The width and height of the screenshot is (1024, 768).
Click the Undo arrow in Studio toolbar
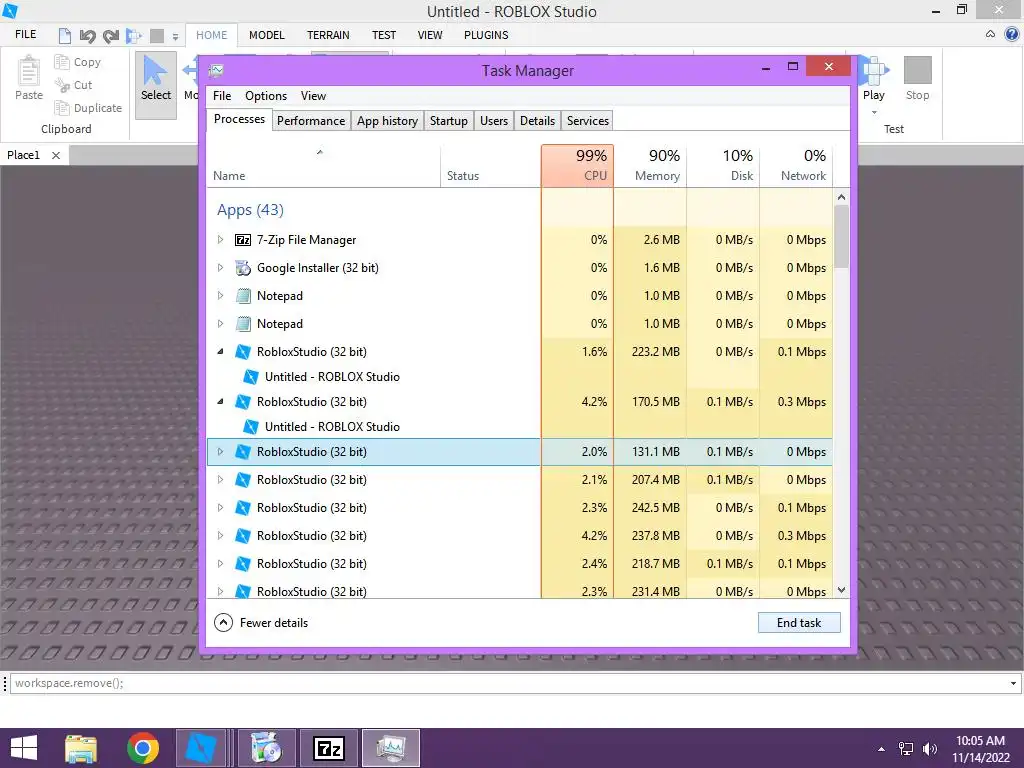[87, 36]
